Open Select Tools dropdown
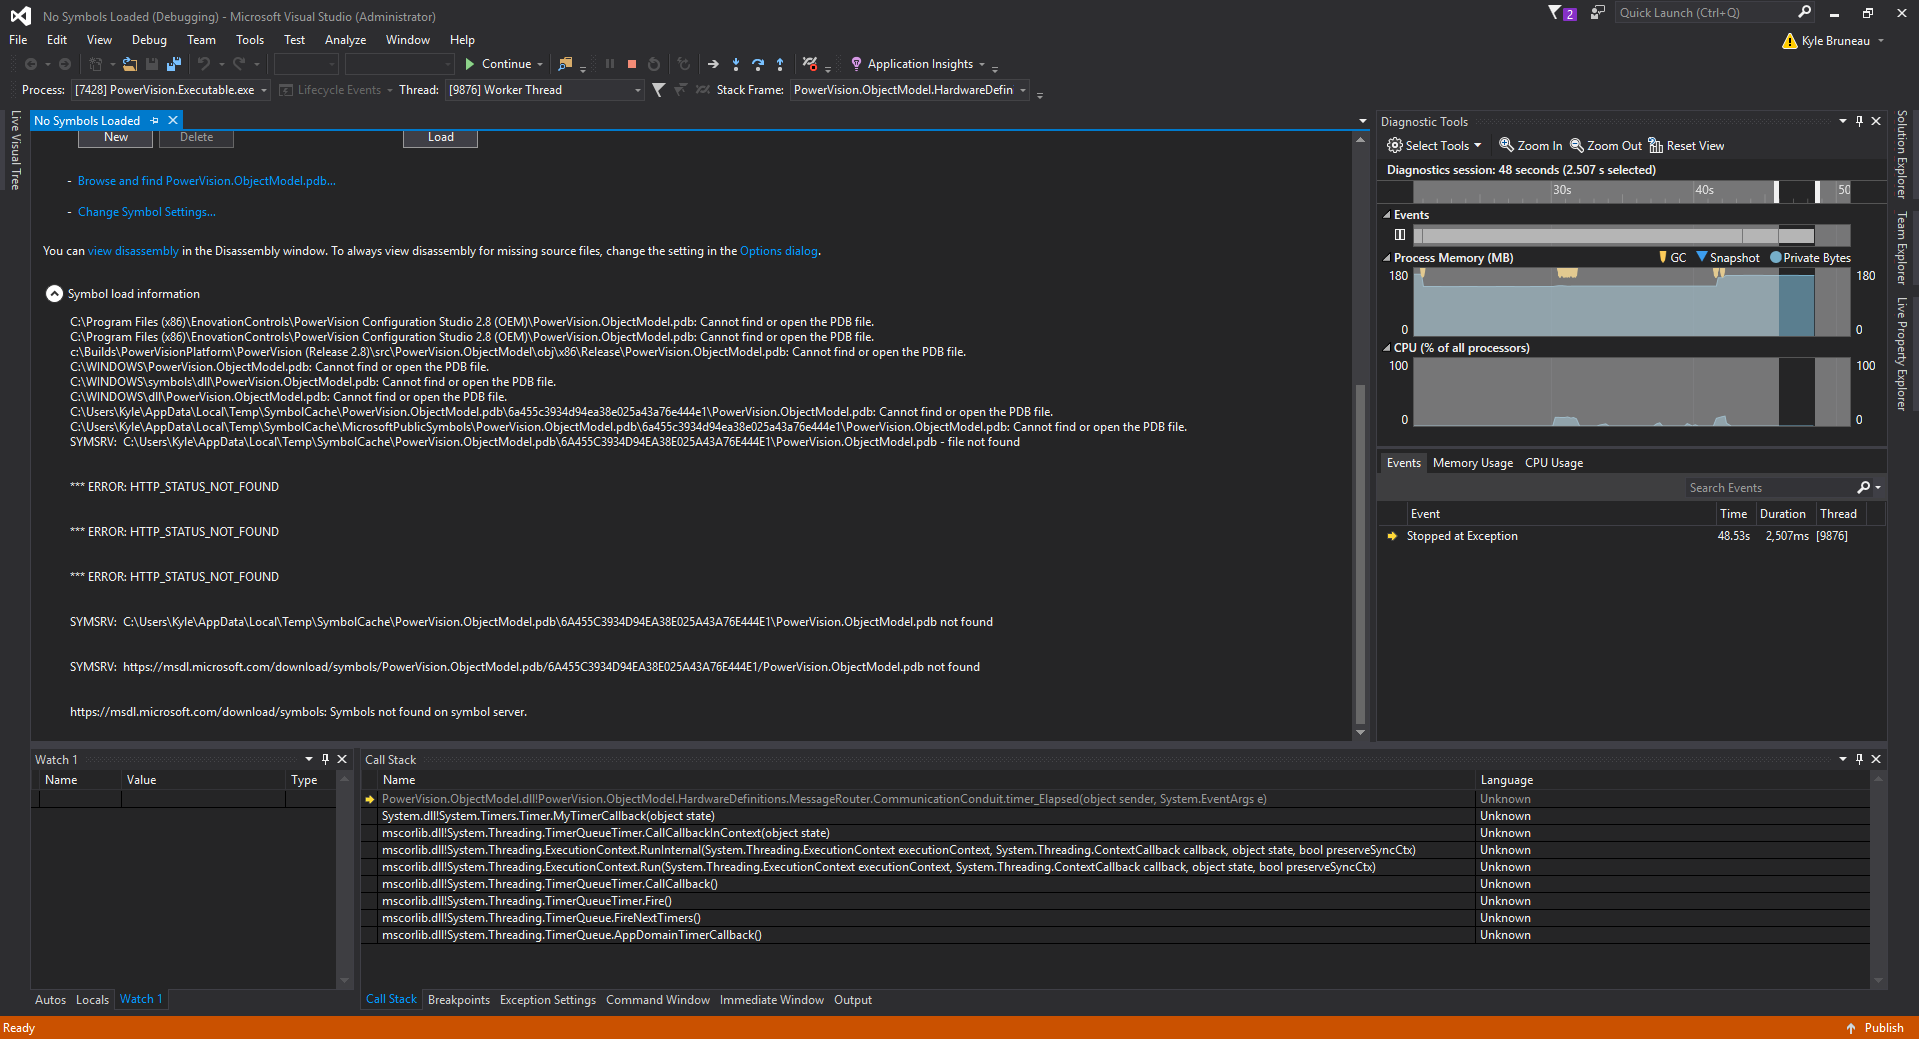This screenshot has width=1919, height=1039. [x=1434, y=145]
